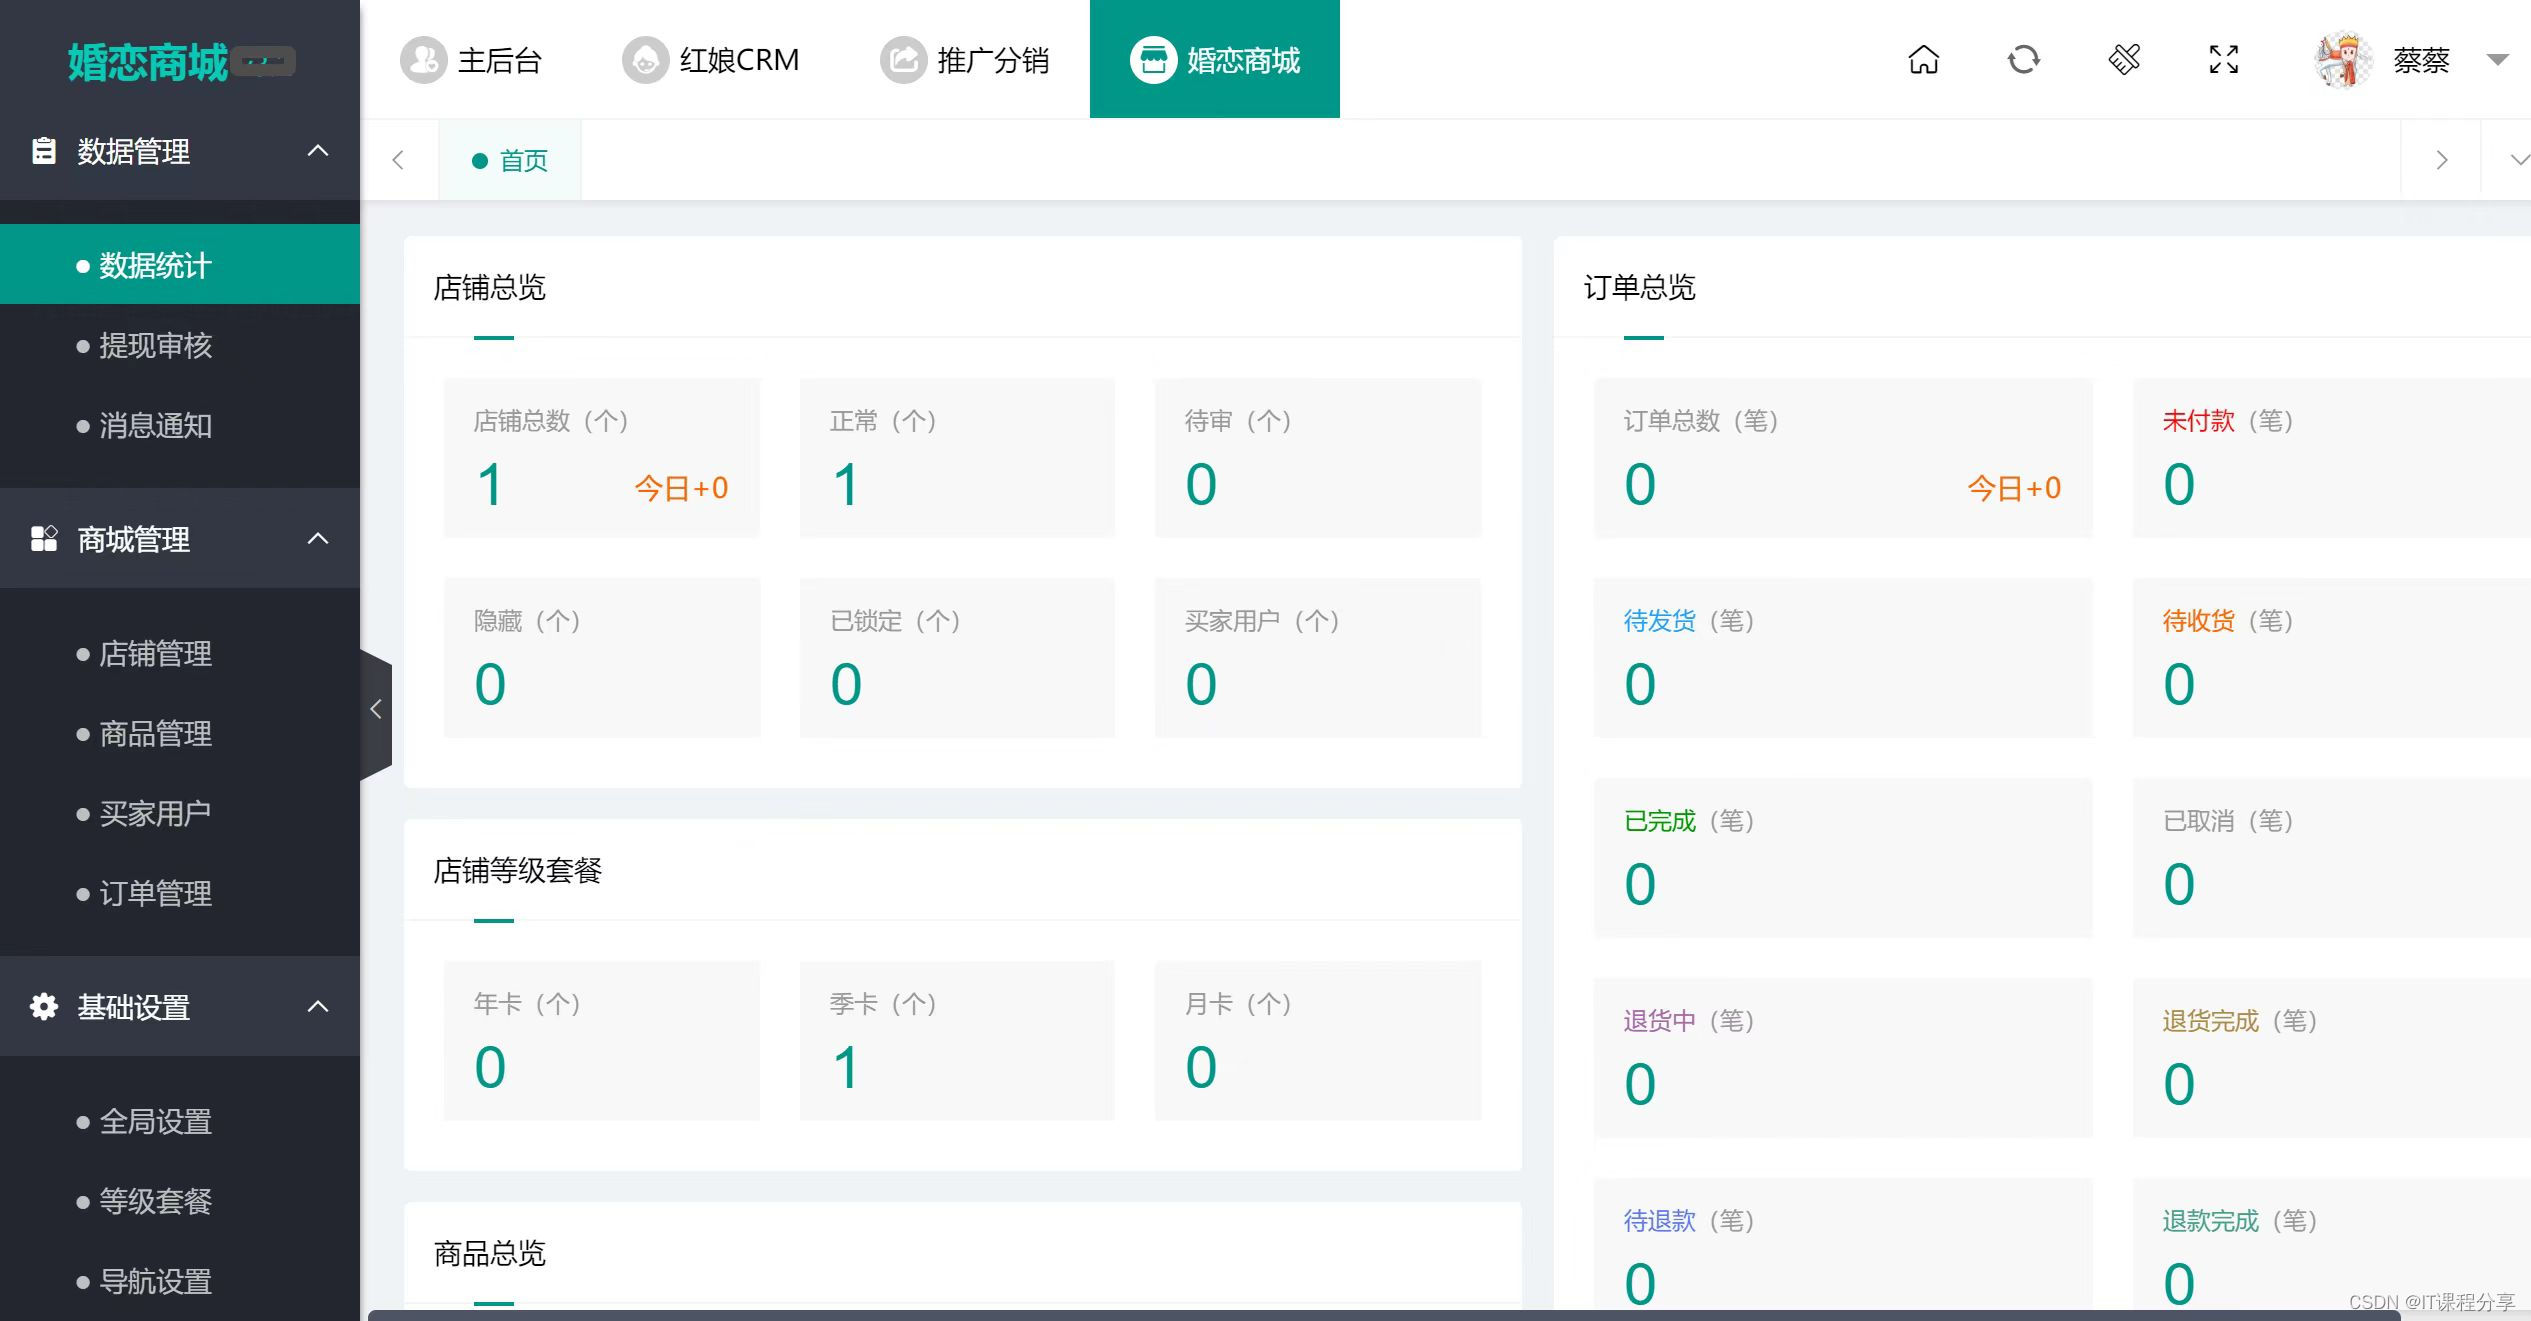Open 提现审核 in sidebar

click(x=180, y=345)
